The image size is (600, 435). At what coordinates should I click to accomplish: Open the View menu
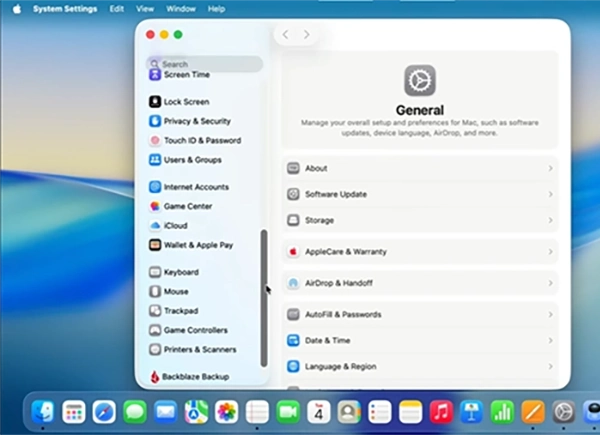coord(145,9)
